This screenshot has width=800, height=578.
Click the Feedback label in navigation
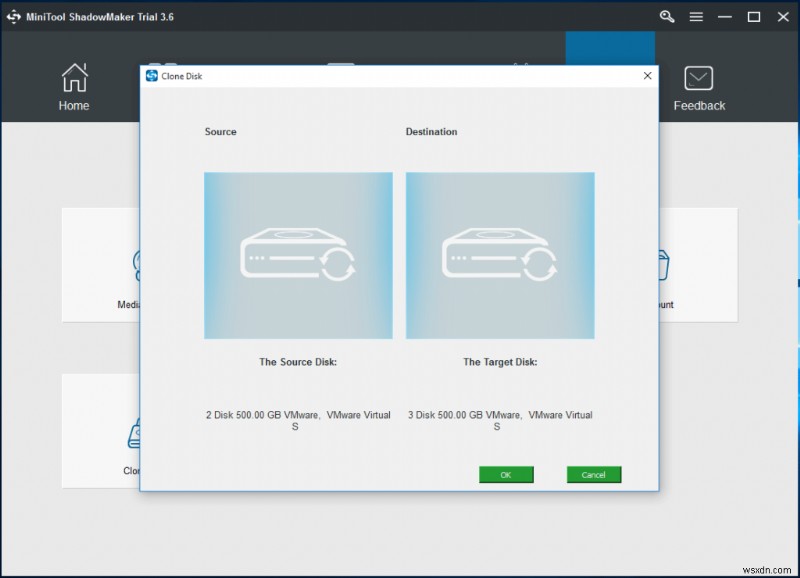pyautogui.click(x=699, y=106)
